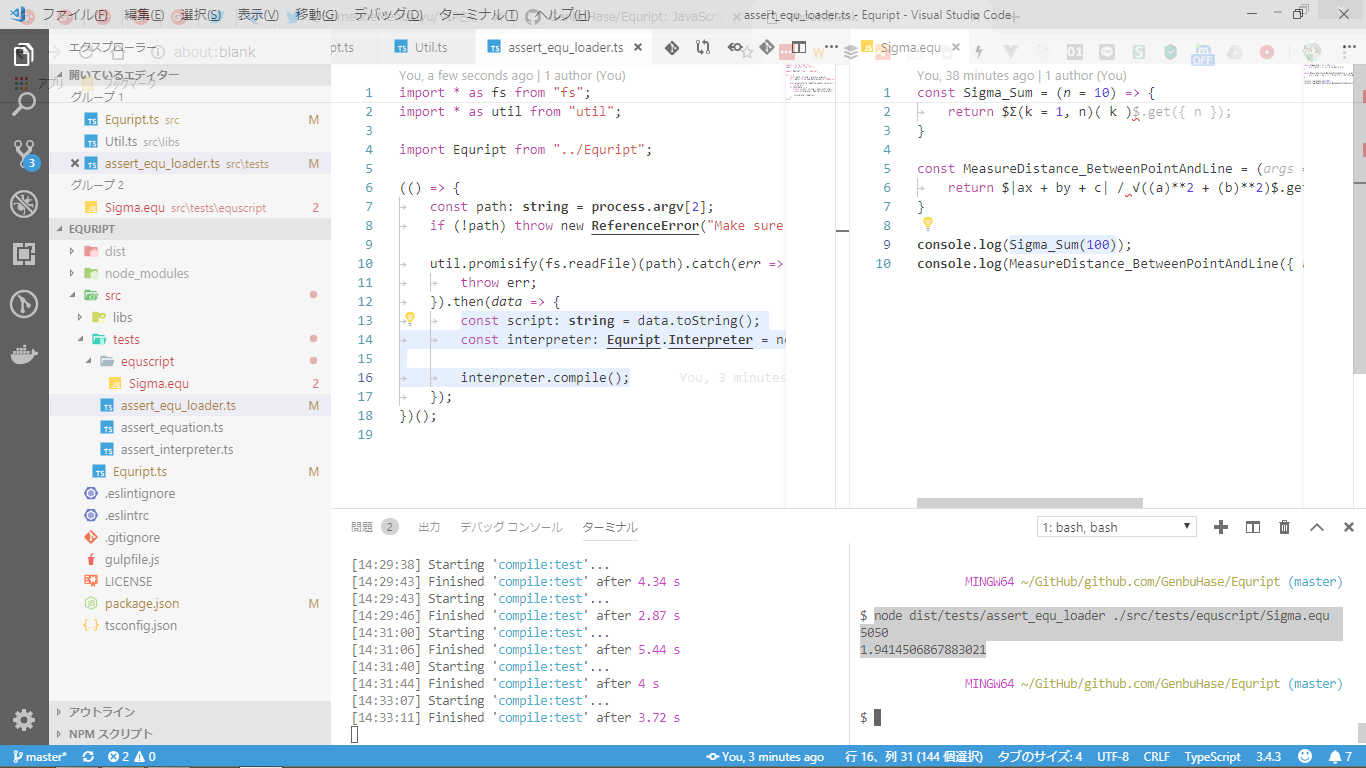
Task: Click TypeScript language mode in status bar
Action: click(x=1212, y=757)
